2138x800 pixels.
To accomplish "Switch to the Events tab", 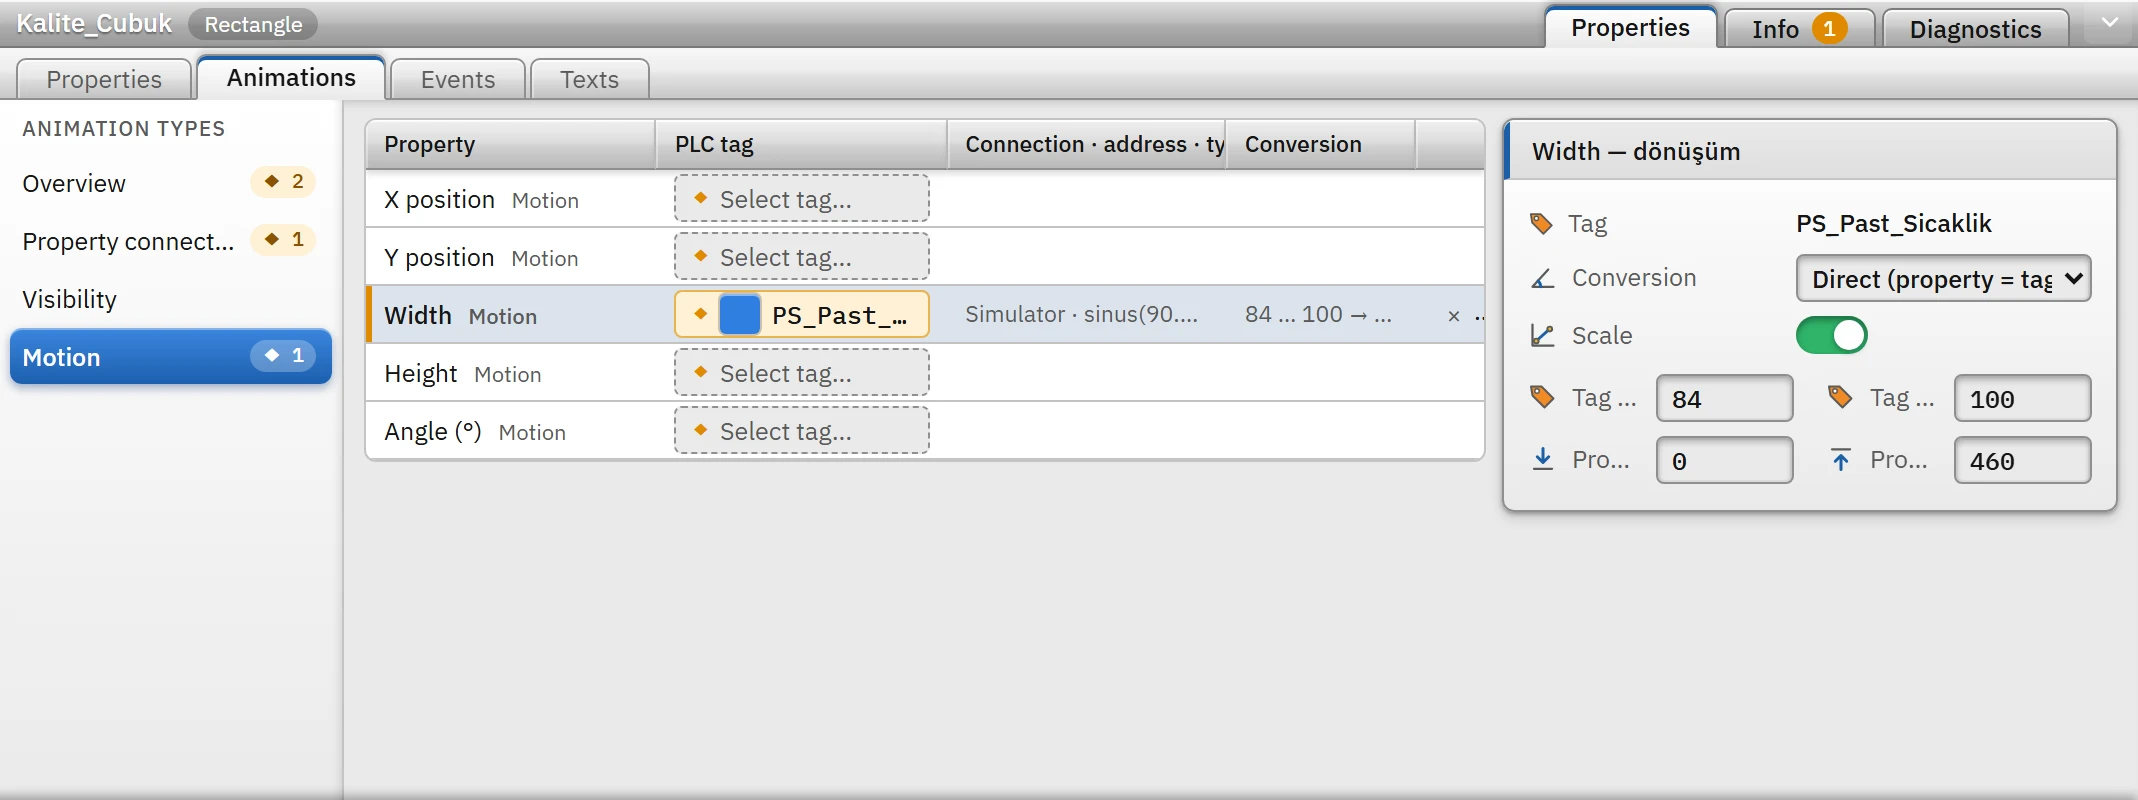I will point(458,79).
